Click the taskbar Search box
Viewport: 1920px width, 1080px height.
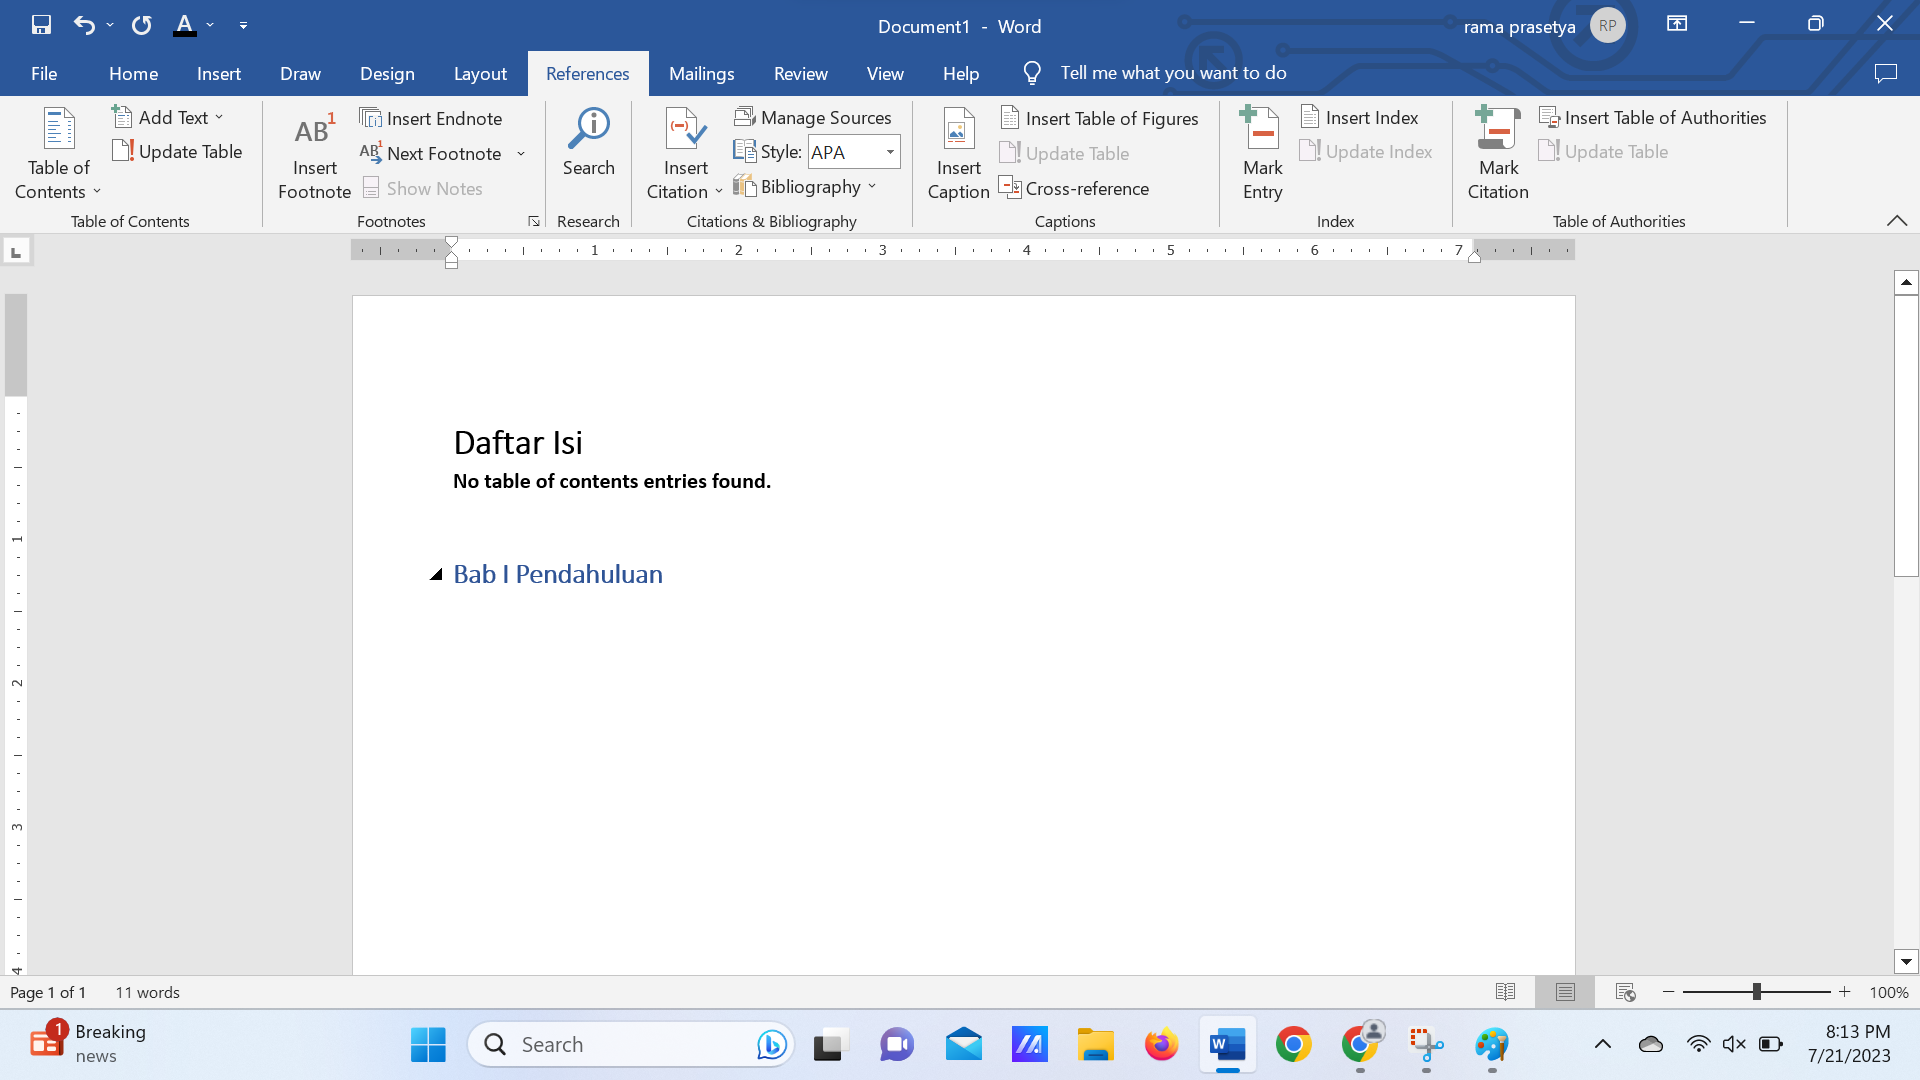(631, 1045)
